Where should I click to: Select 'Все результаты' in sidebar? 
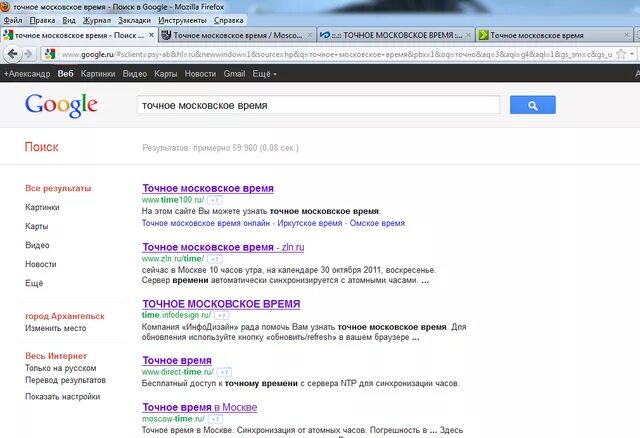(x=58, y=188)
